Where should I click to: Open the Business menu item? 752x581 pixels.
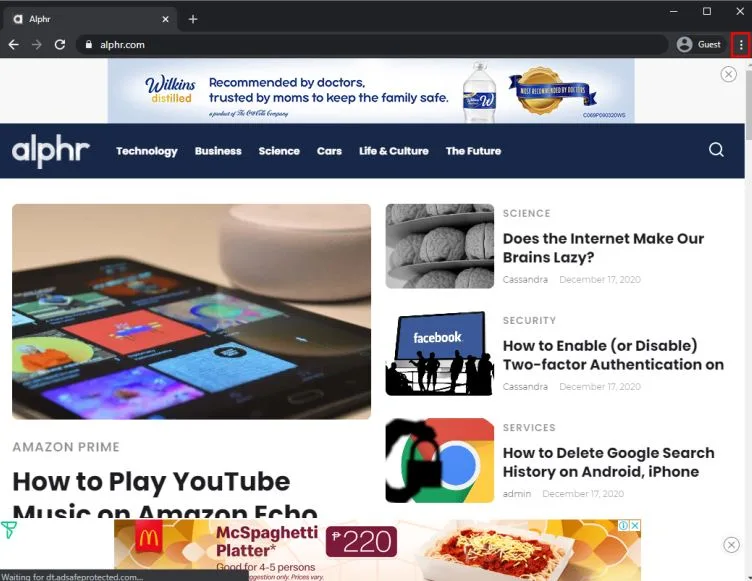[218, 151]
